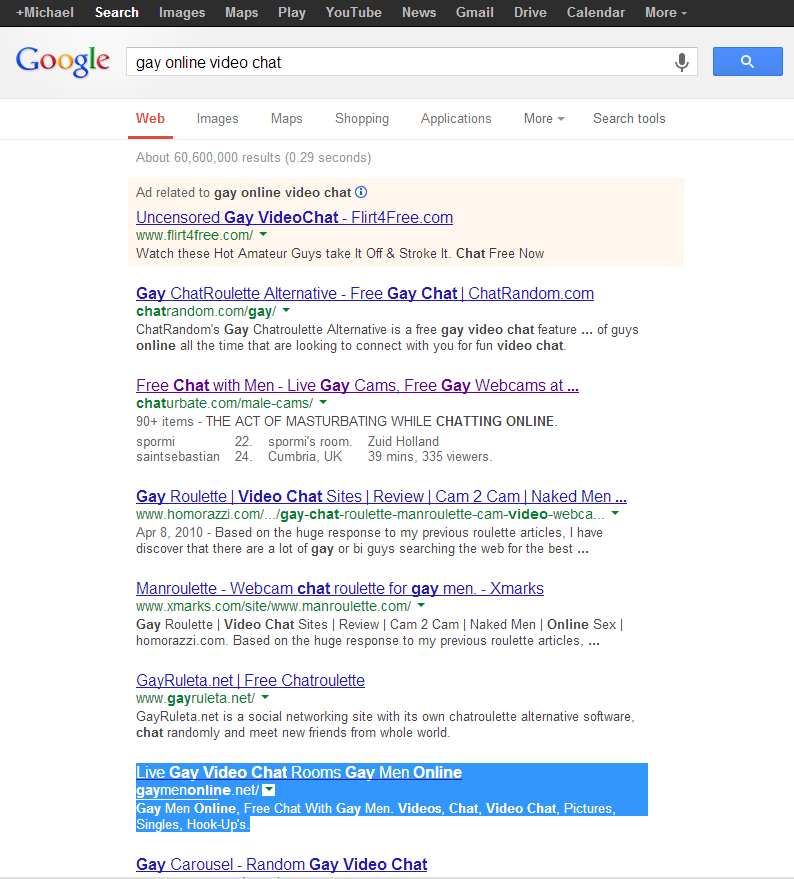Select Search in the top bar
Screen dimensions: 794x879
coord(117,12)
